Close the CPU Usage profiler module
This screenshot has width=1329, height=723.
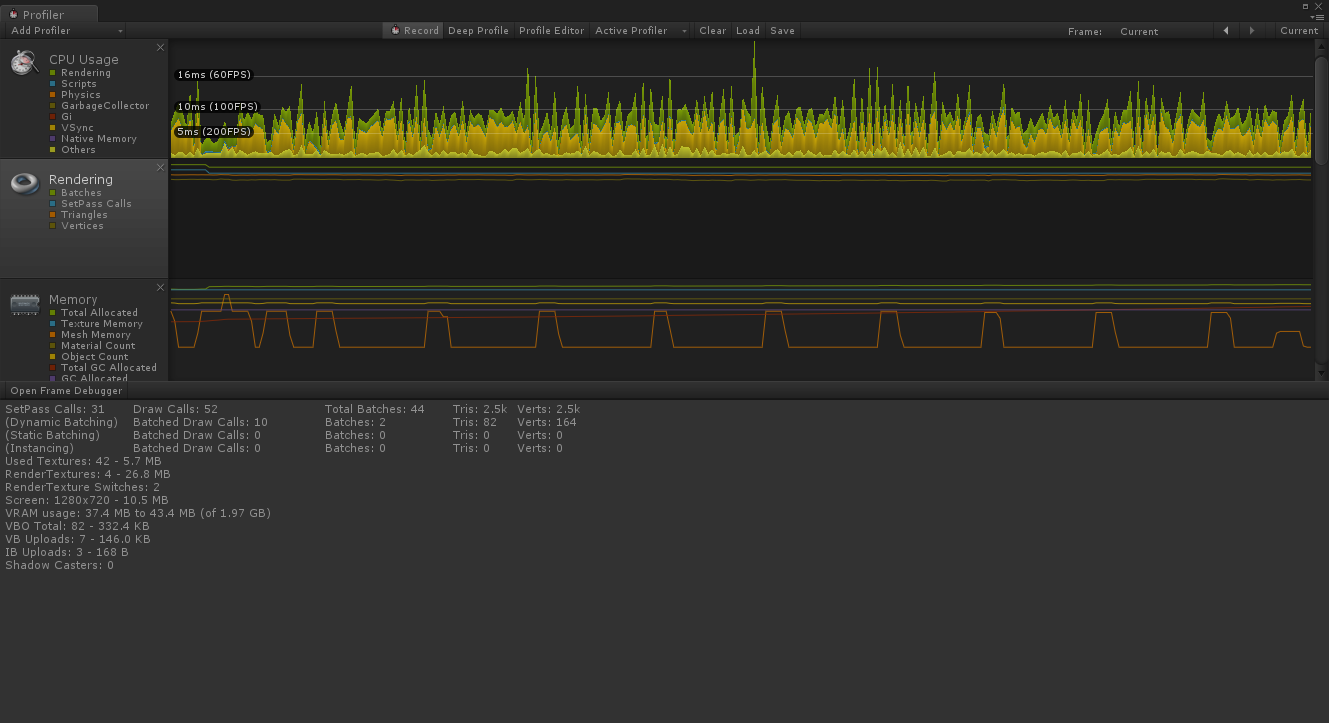[160, 47]
